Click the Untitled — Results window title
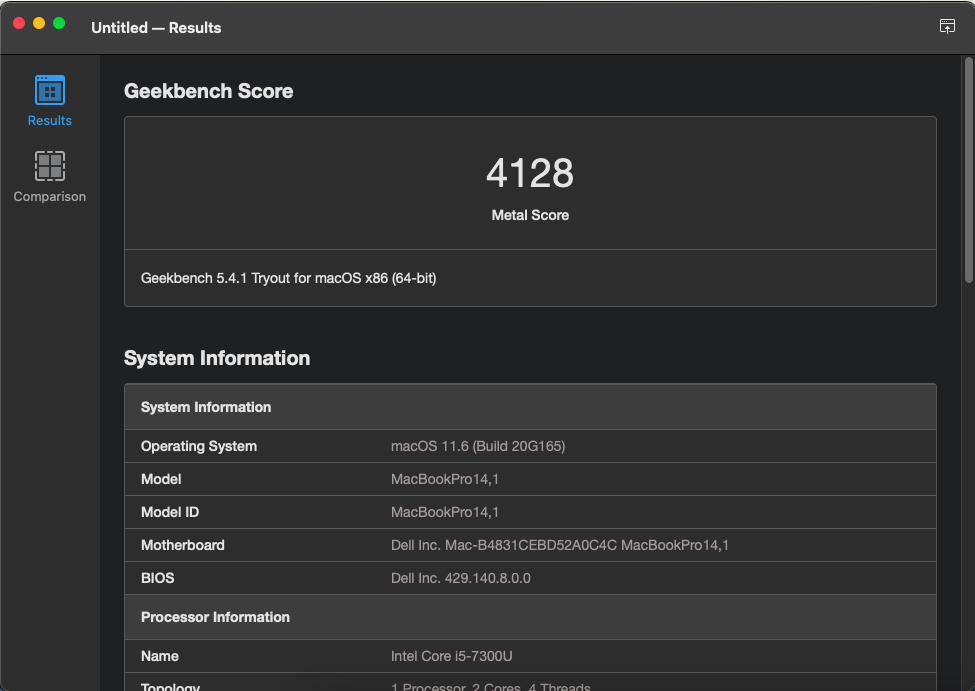 coord(156,28)
